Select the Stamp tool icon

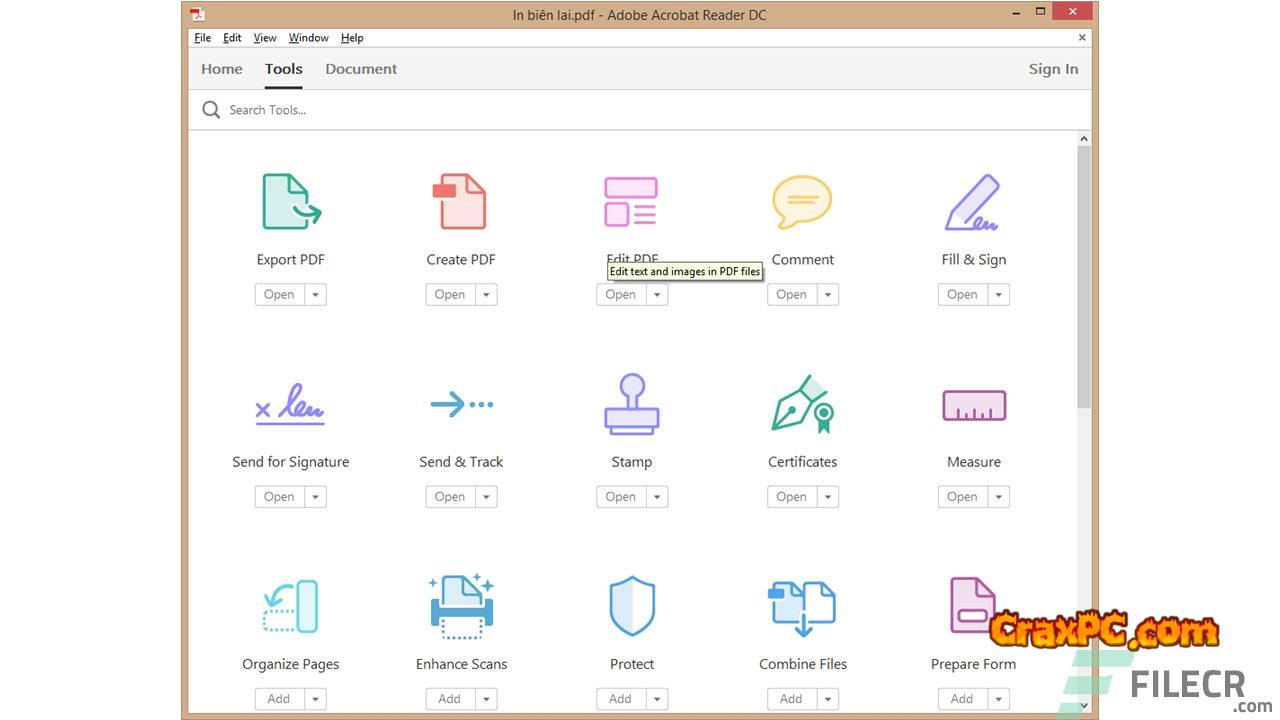[x=631, y=404]
